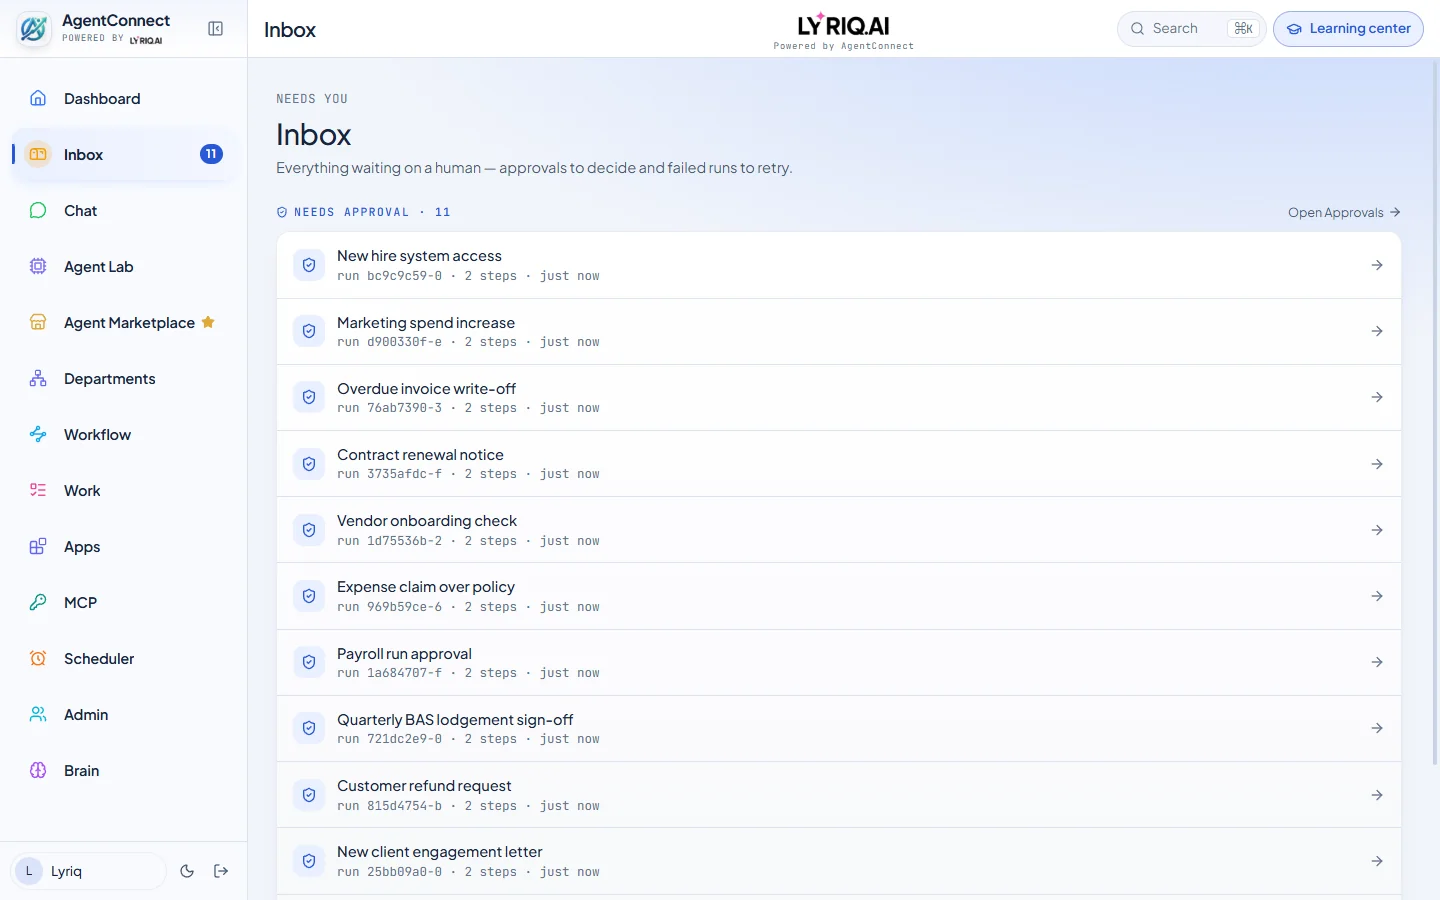Screen dimensions: 1440x900
Task: Click the Agent Marketplace store icon
Action: pos(38,322)
